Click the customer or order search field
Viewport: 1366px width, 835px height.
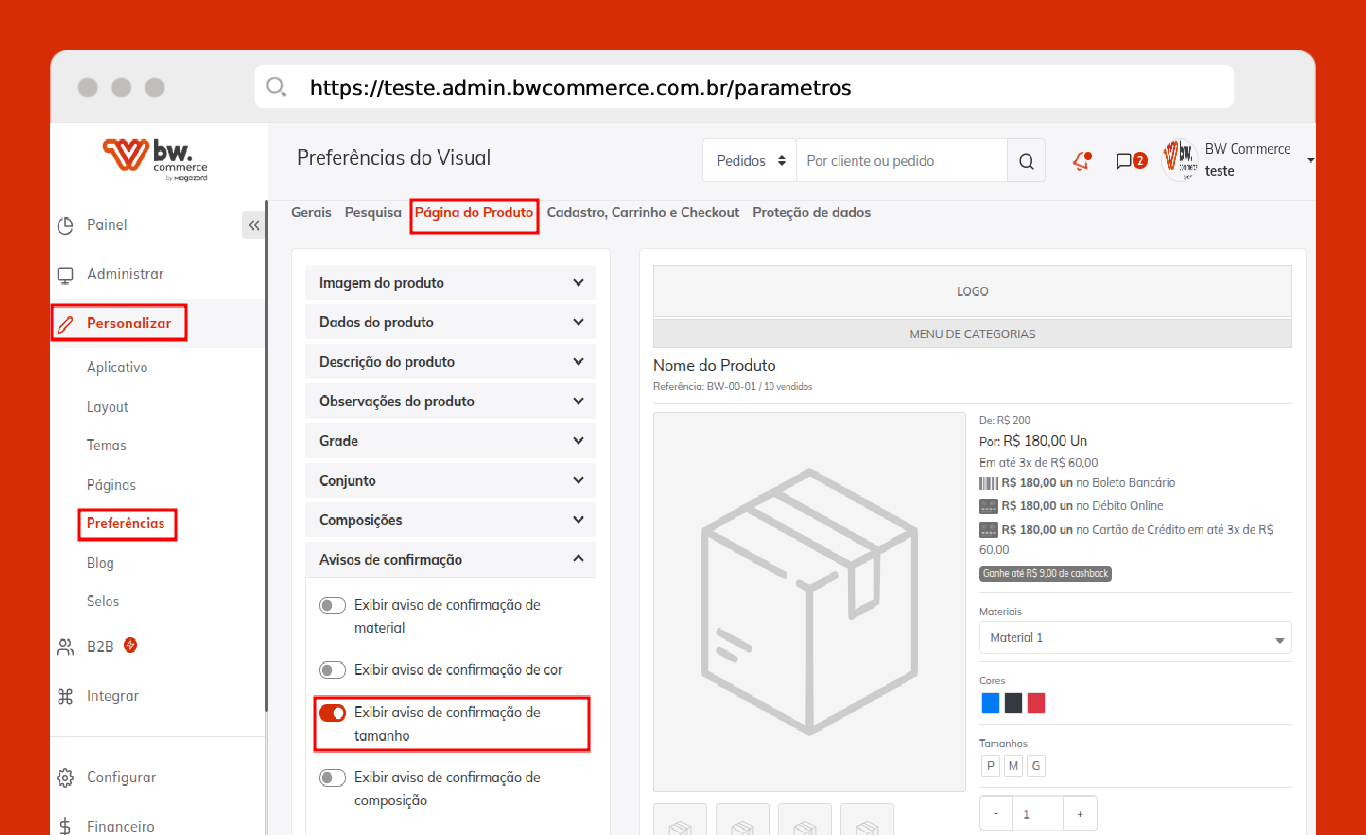[900, 161]
